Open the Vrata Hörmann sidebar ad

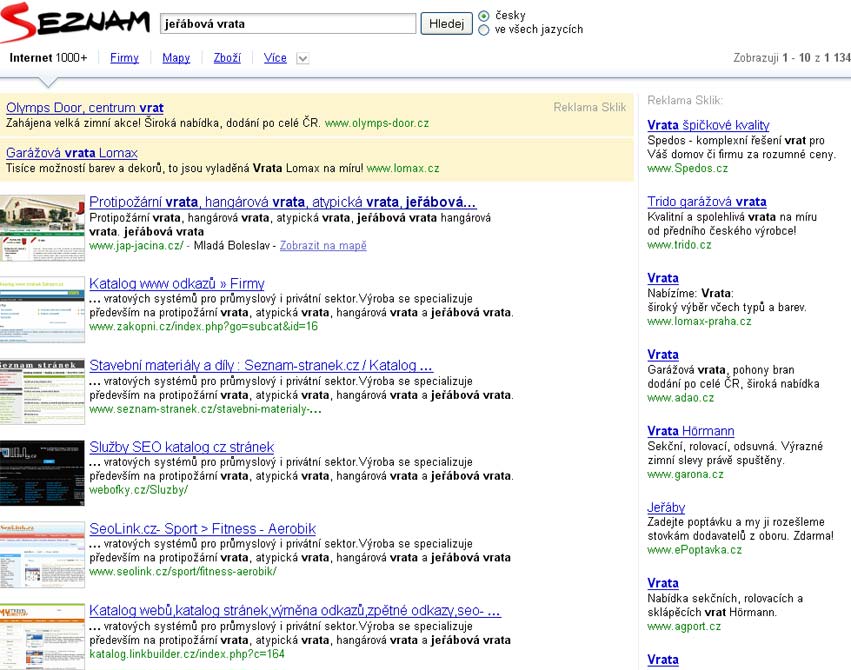690,431
